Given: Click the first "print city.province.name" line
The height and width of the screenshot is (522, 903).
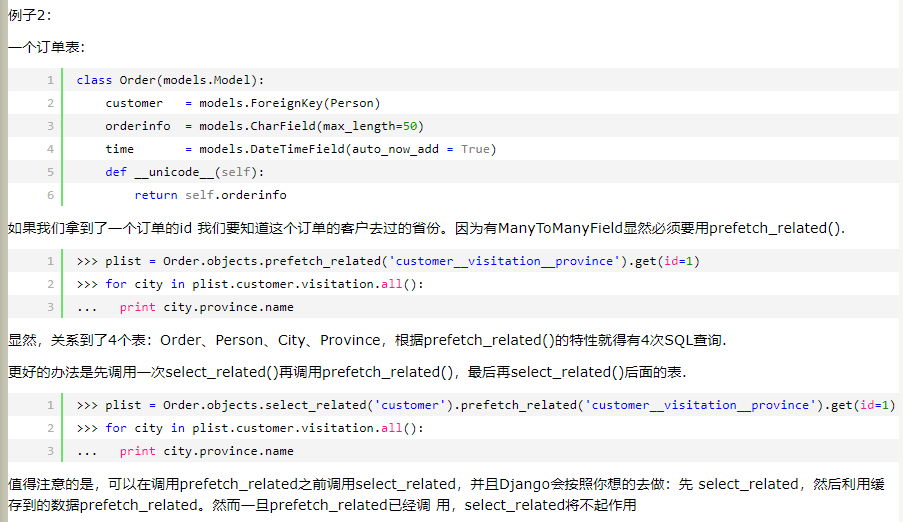Looking at the screenshot, I should tap(185, 307).
